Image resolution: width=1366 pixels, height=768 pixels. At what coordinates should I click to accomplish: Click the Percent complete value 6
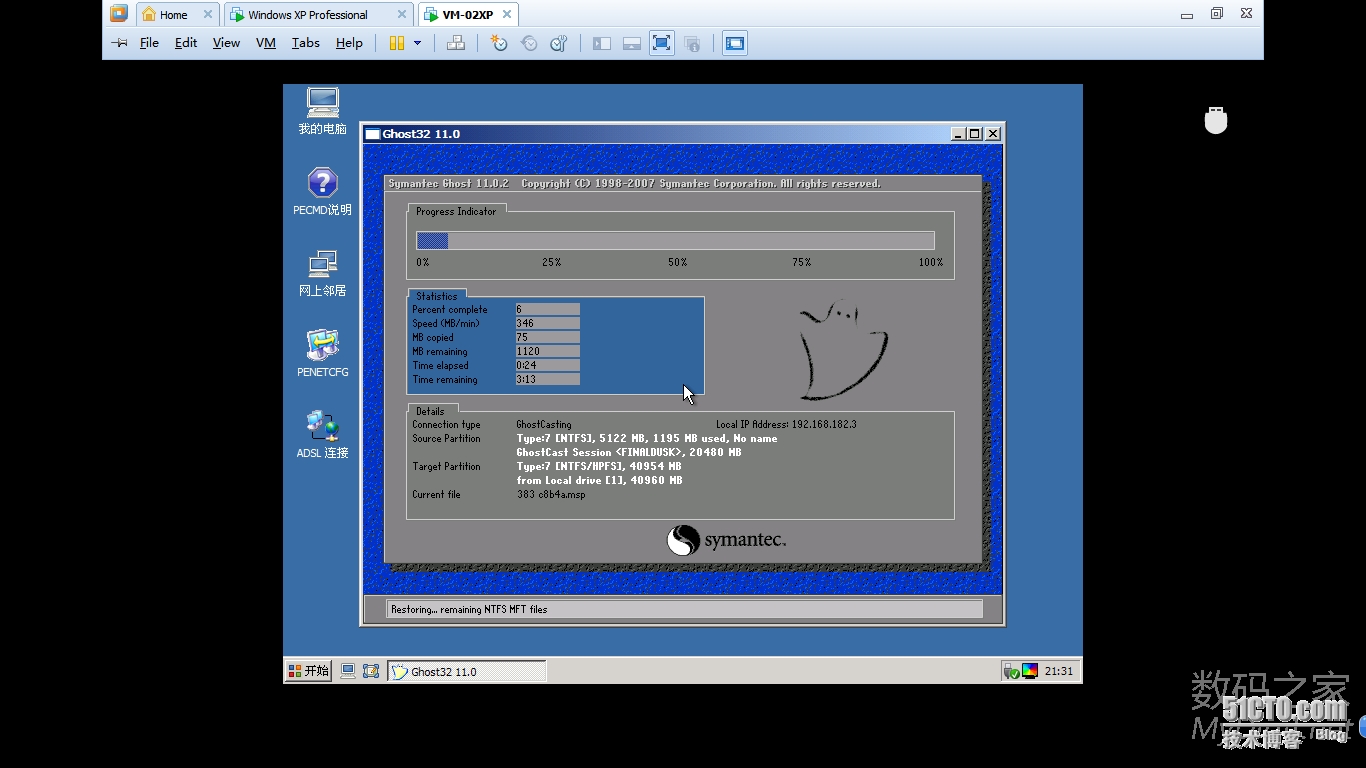pyautogui.click(x=547, y=309)
